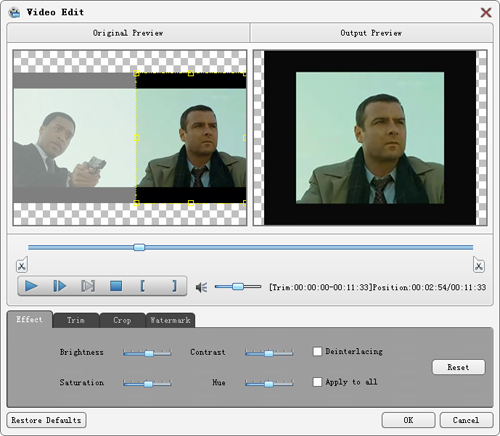Click the play-trimmed-segment button

click(x=88, y=286)
